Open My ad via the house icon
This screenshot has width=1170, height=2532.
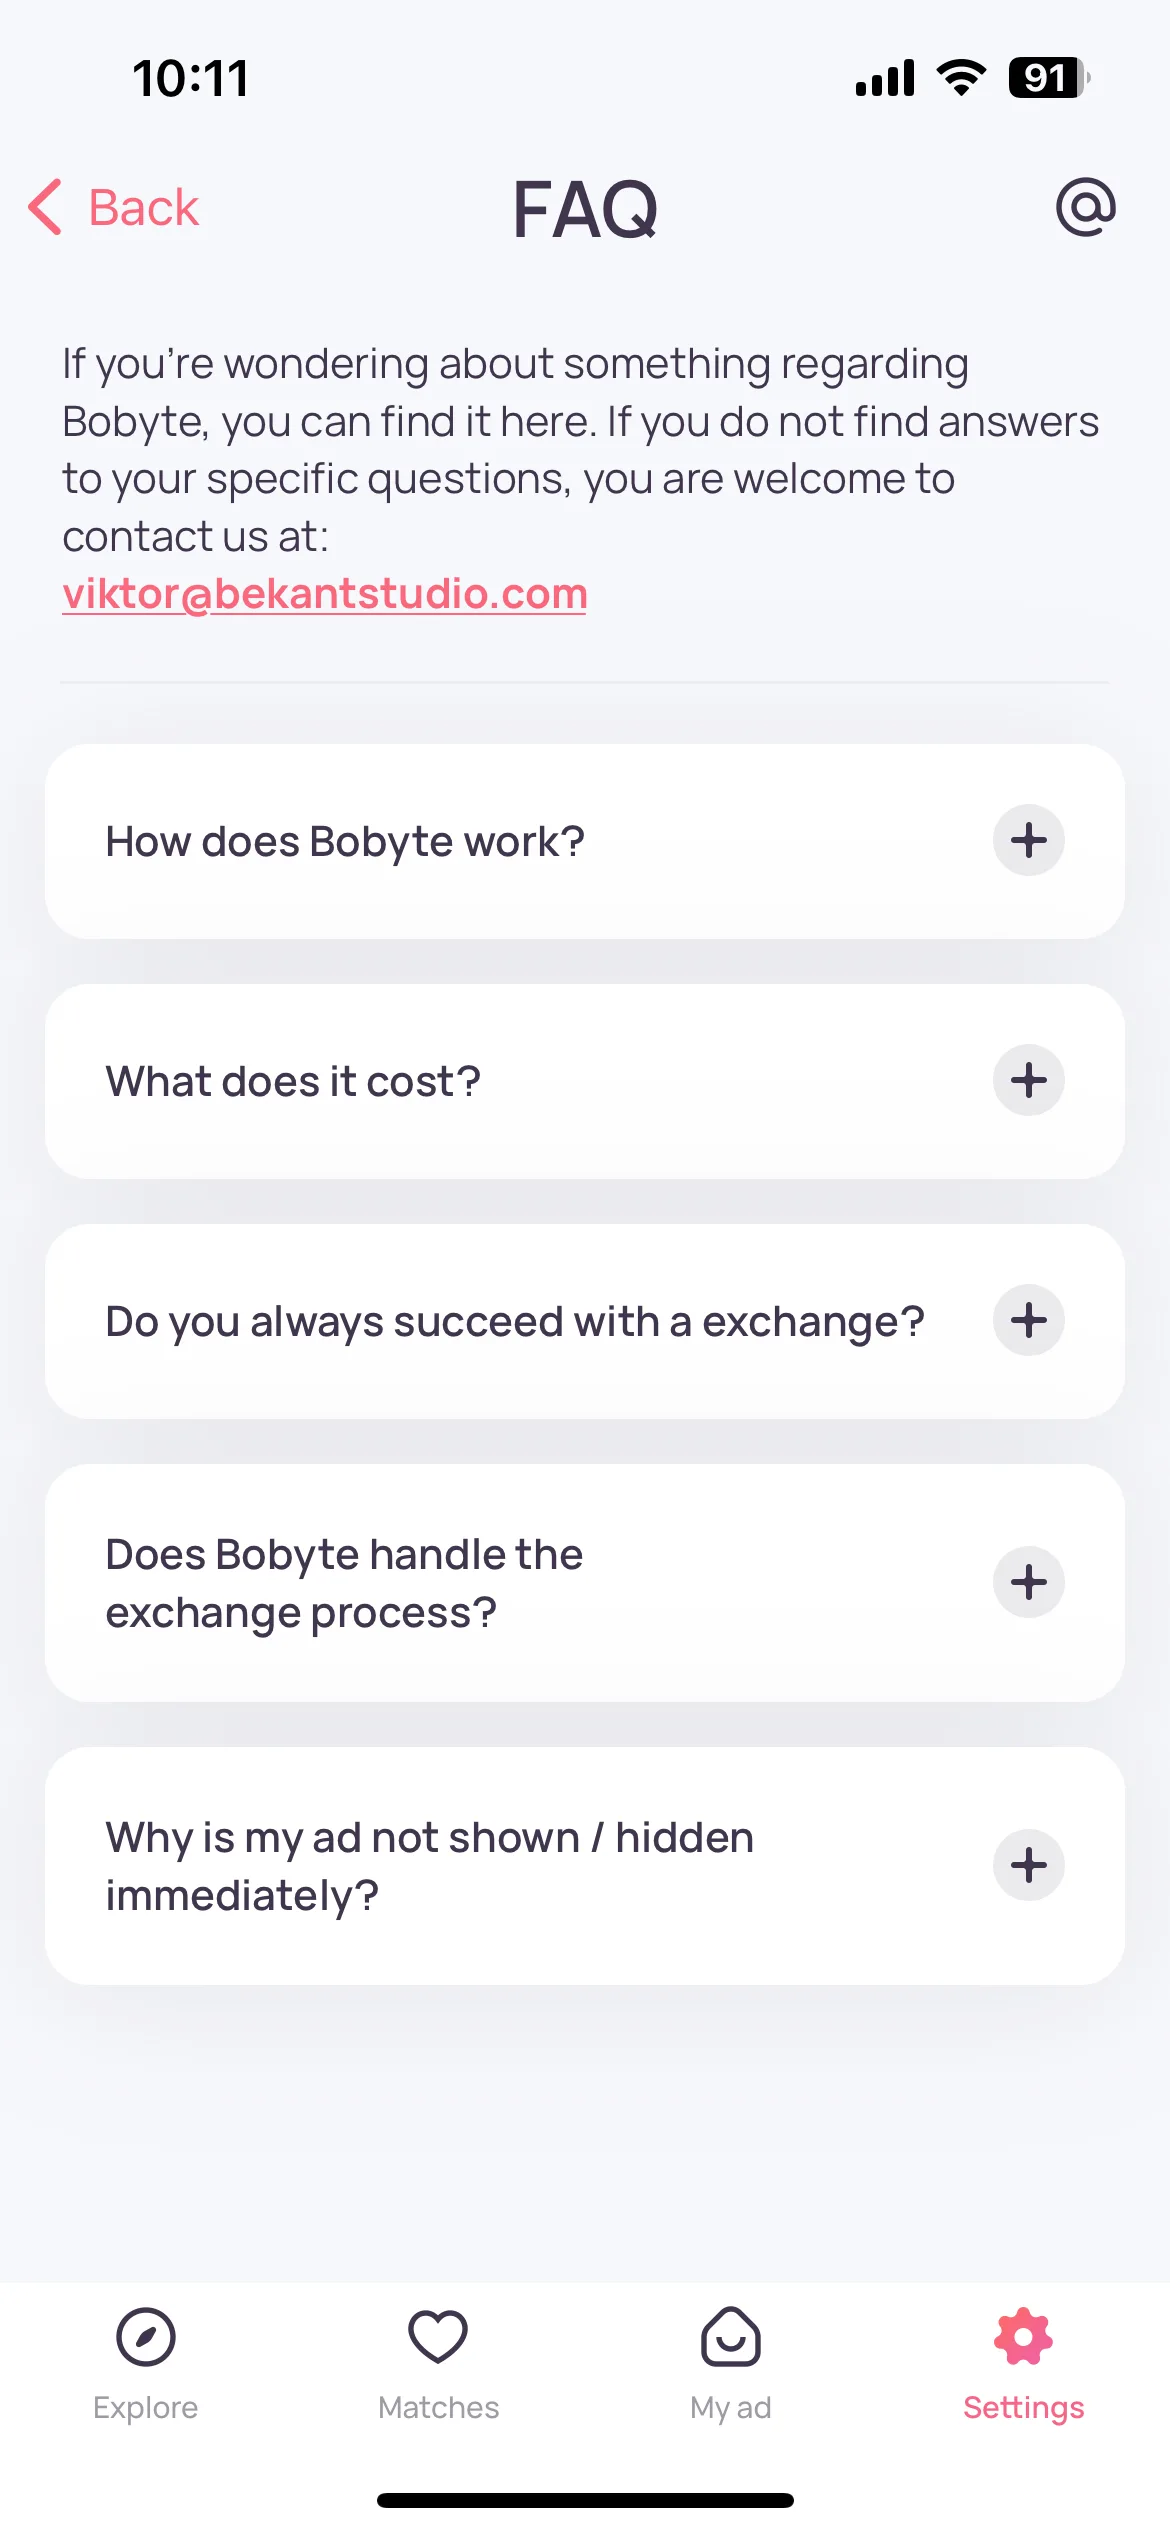[x=731, y=2337]
